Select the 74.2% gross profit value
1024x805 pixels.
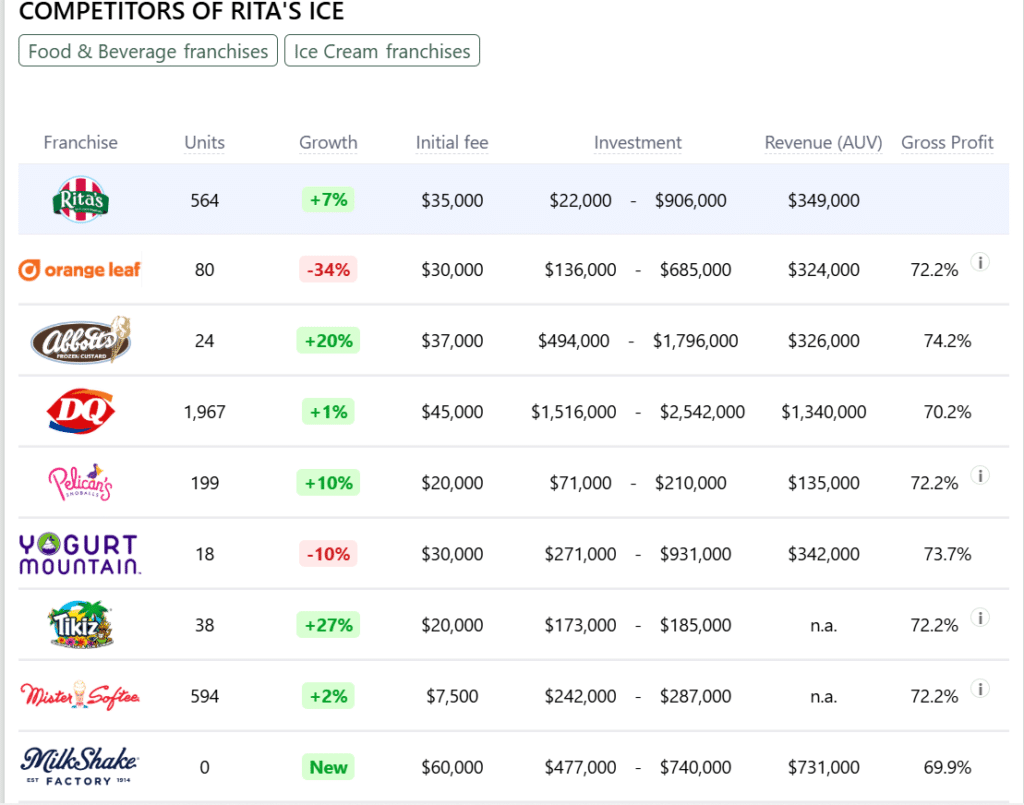[947, 341]
